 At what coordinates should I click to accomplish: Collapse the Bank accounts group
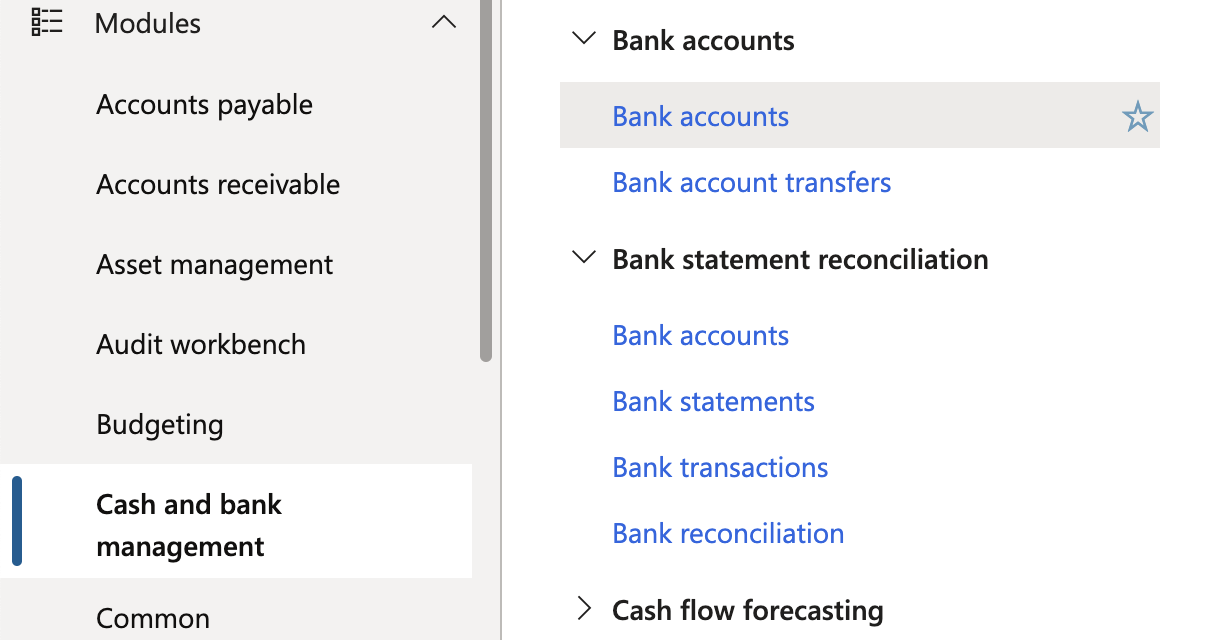(x=582, y=40)
